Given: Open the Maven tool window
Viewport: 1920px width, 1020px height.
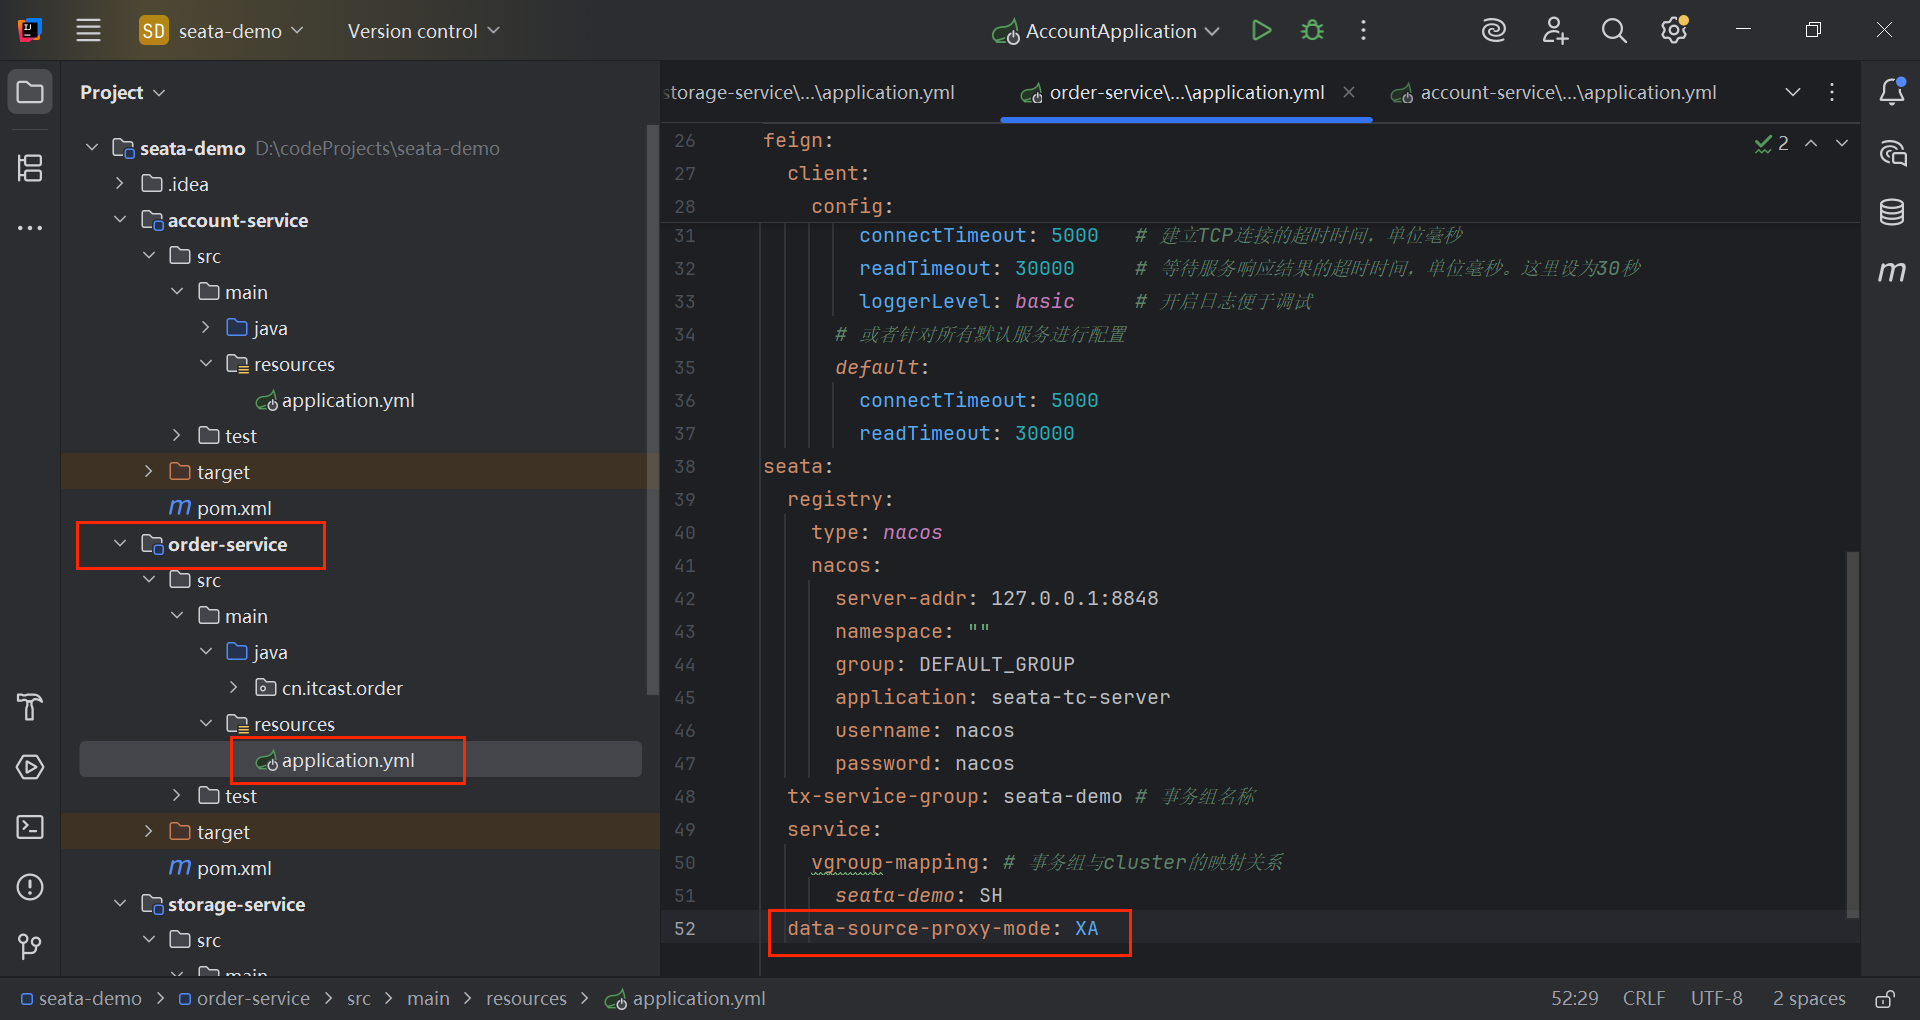Looking at the screenshot, I should [1892, 271].
